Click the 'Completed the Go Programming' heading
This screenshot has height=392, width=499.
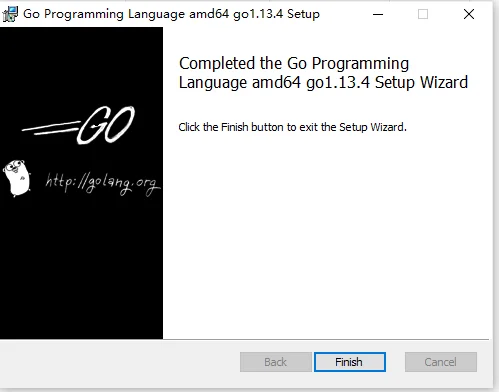coord(294,63)
